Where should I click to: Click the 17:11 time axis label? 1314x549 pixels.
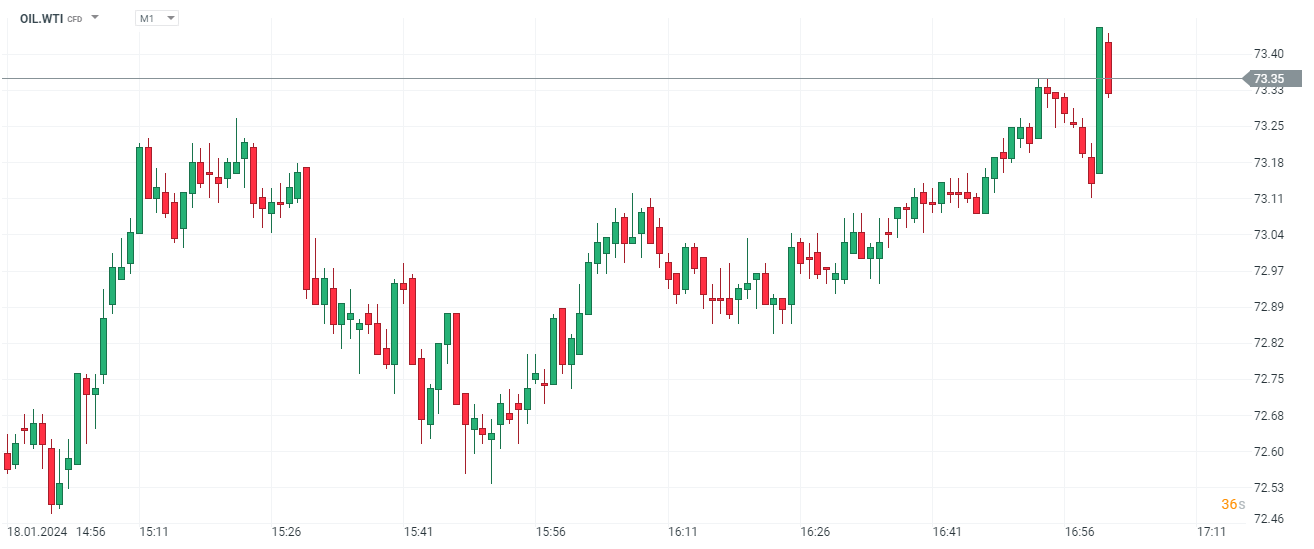[1213, 532]
